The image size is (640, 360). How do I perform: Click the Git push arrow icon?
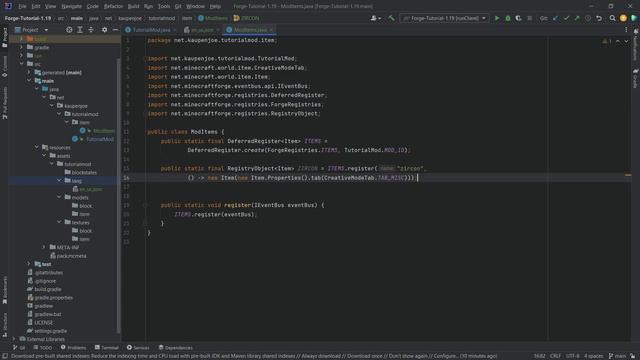pyautogui.click(x=577, y=18)
